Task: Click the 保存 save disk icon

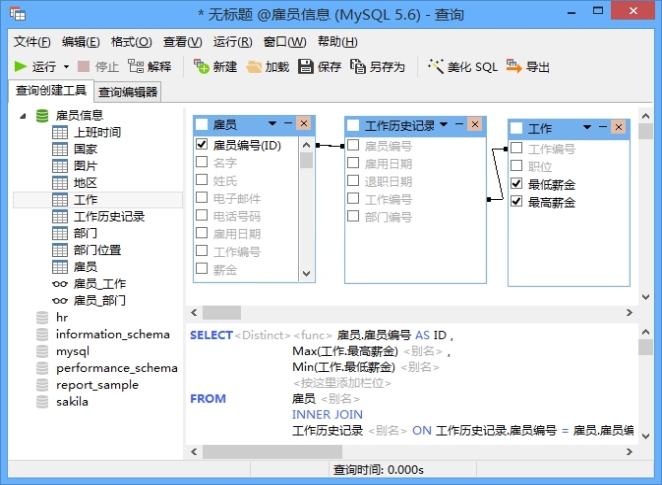Action: click(306, 67)
